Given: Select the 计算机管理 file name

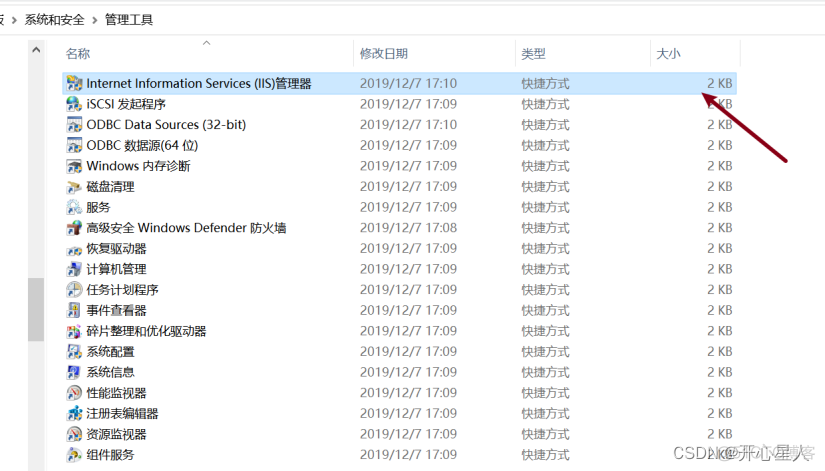Looking at the screenshot, I should pyautogui.click(x=116, y=269).
